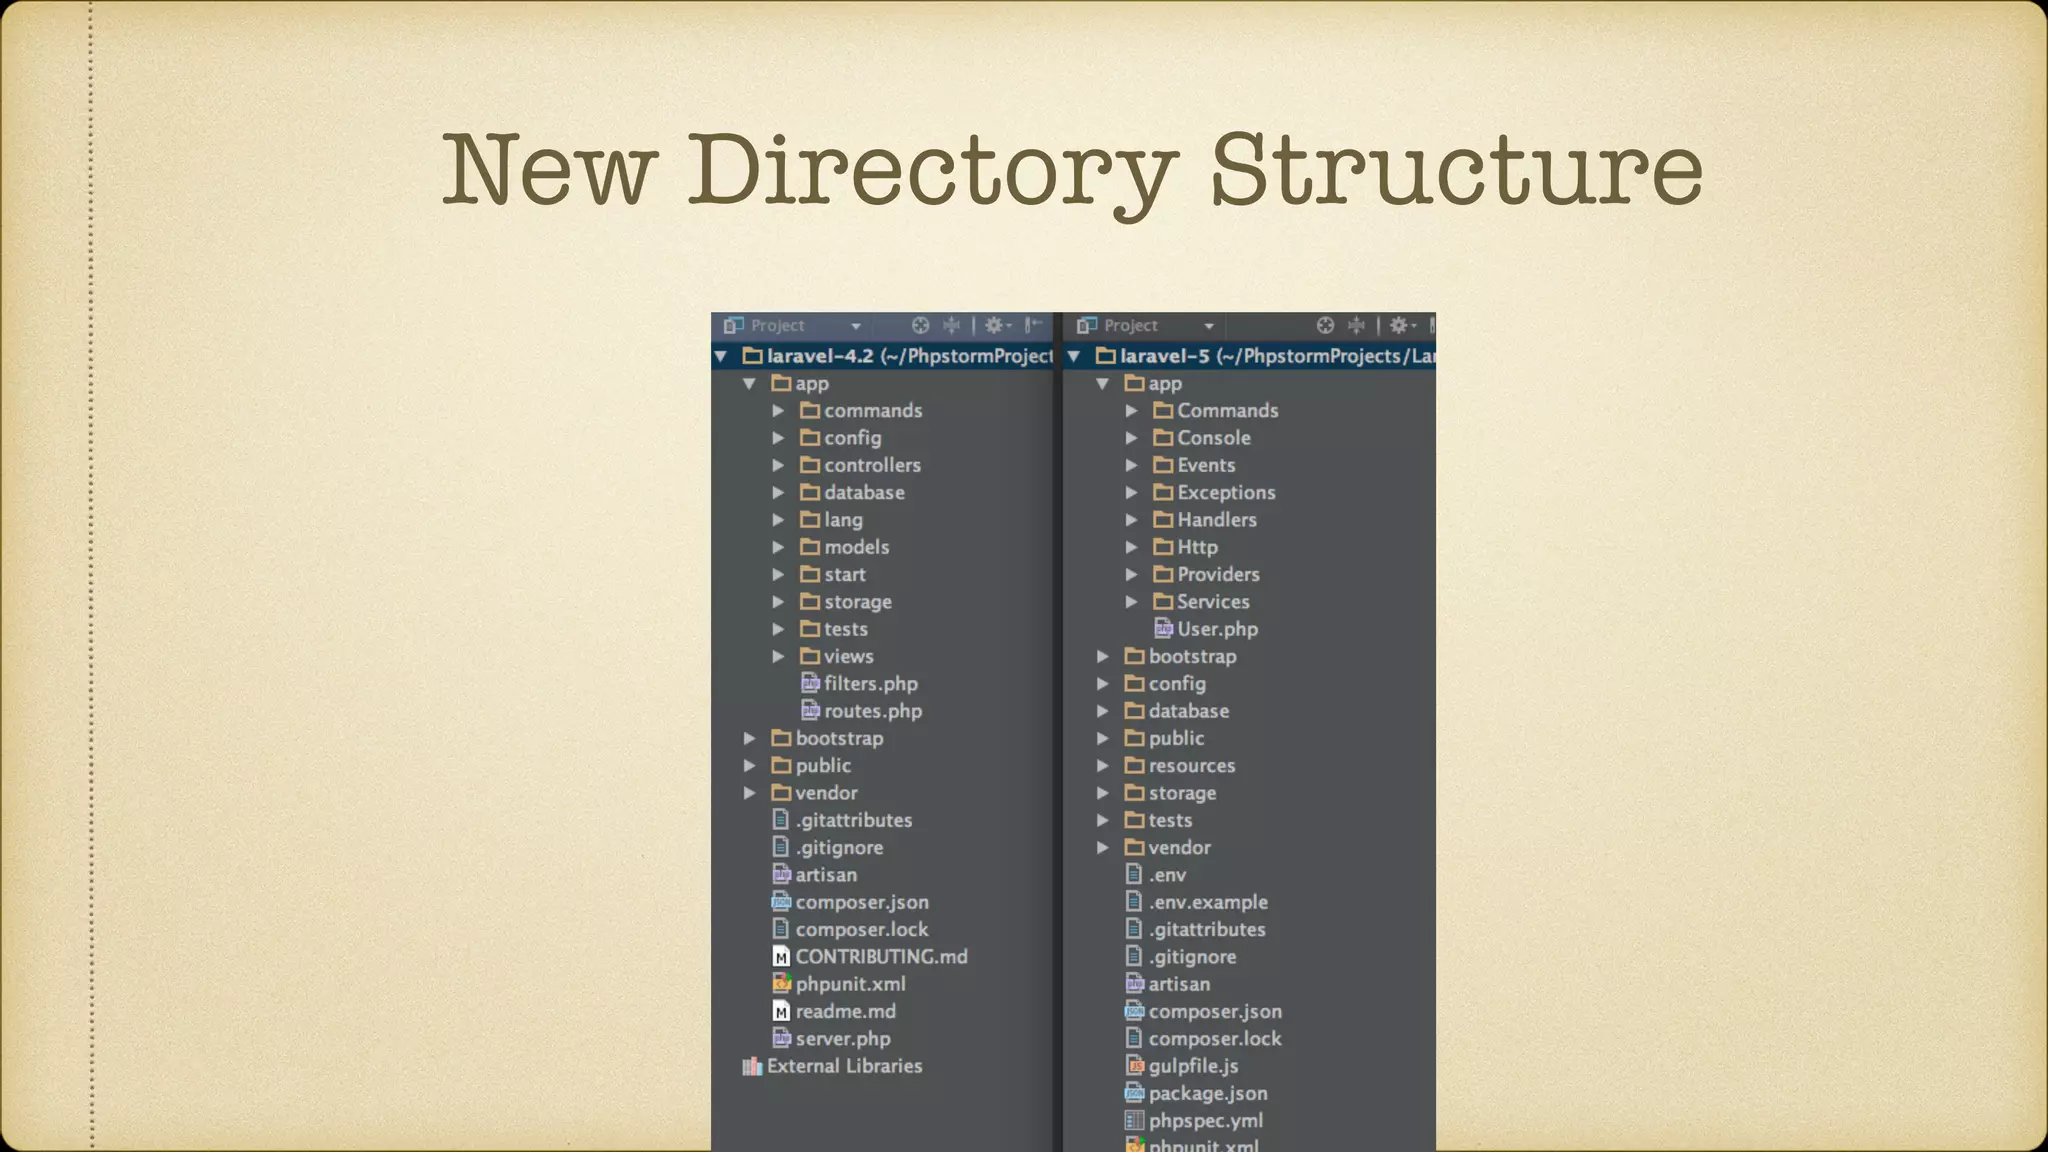Open Project view dropdown in left panel

tap(855, 326)
